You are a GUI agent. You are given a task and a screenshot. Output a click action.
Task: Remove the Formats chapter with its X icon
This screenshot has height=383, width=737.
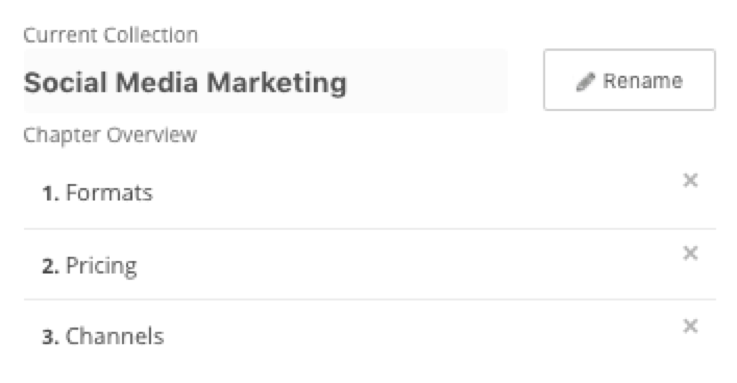(x=690, y=180)
